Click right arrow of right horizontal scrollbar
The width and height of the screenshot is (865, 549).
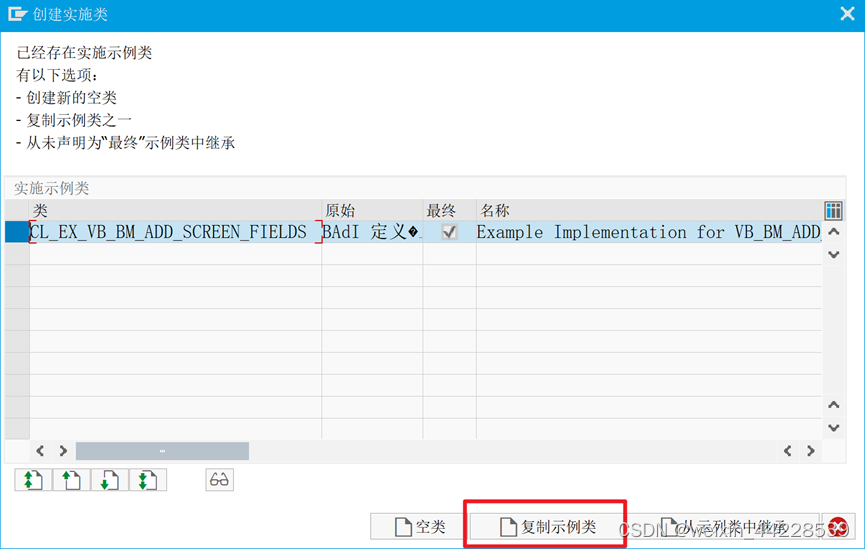(x=810, y=451)
